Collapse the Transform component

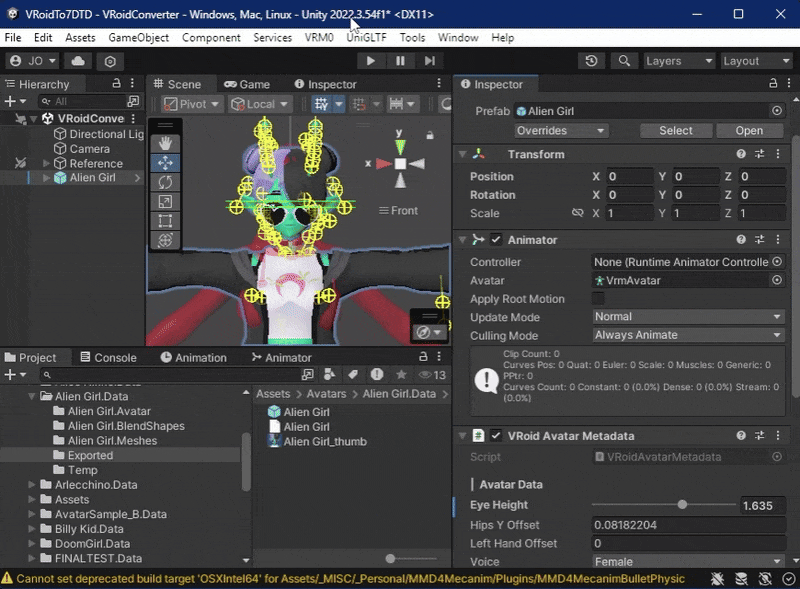click(x=462, y=154)
